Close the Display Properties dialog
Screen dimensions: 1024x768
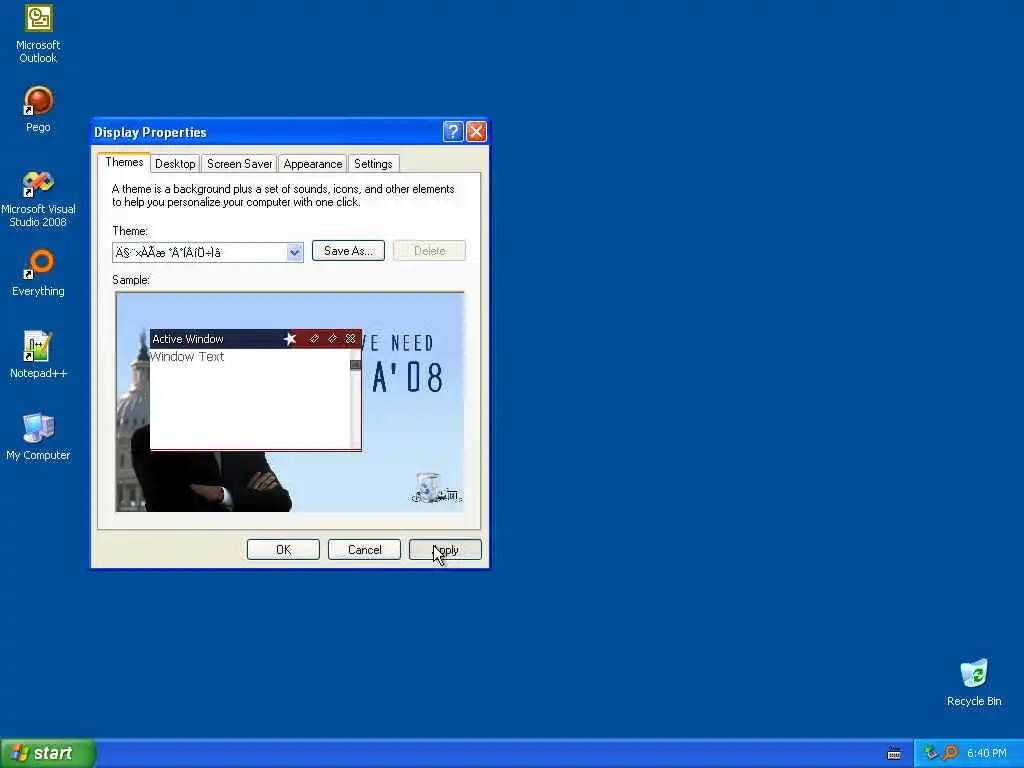click(476, 132)
